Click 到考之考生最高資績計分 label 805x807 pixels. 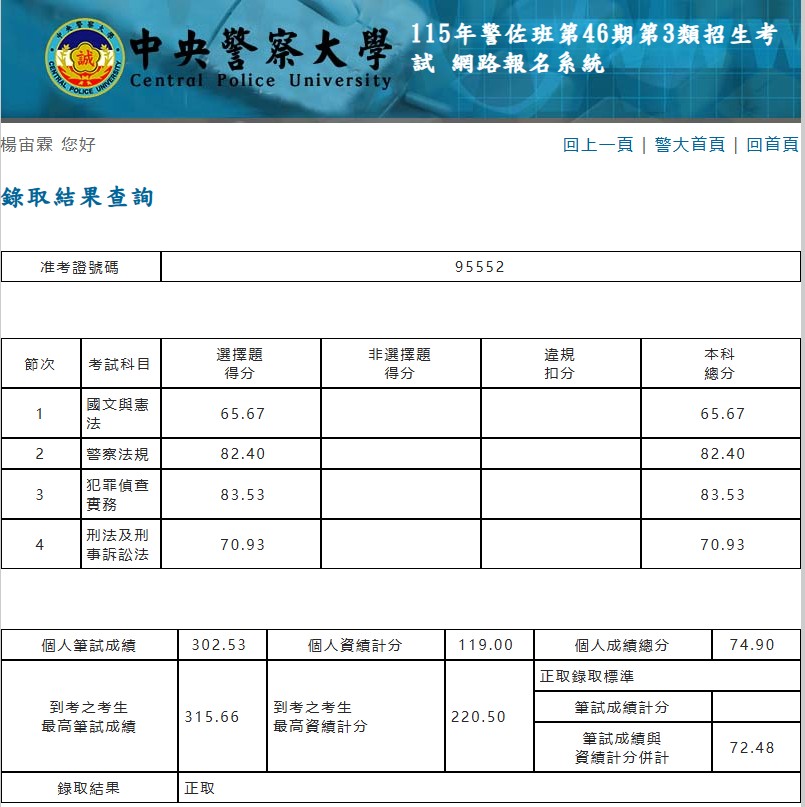coord(320,716)
